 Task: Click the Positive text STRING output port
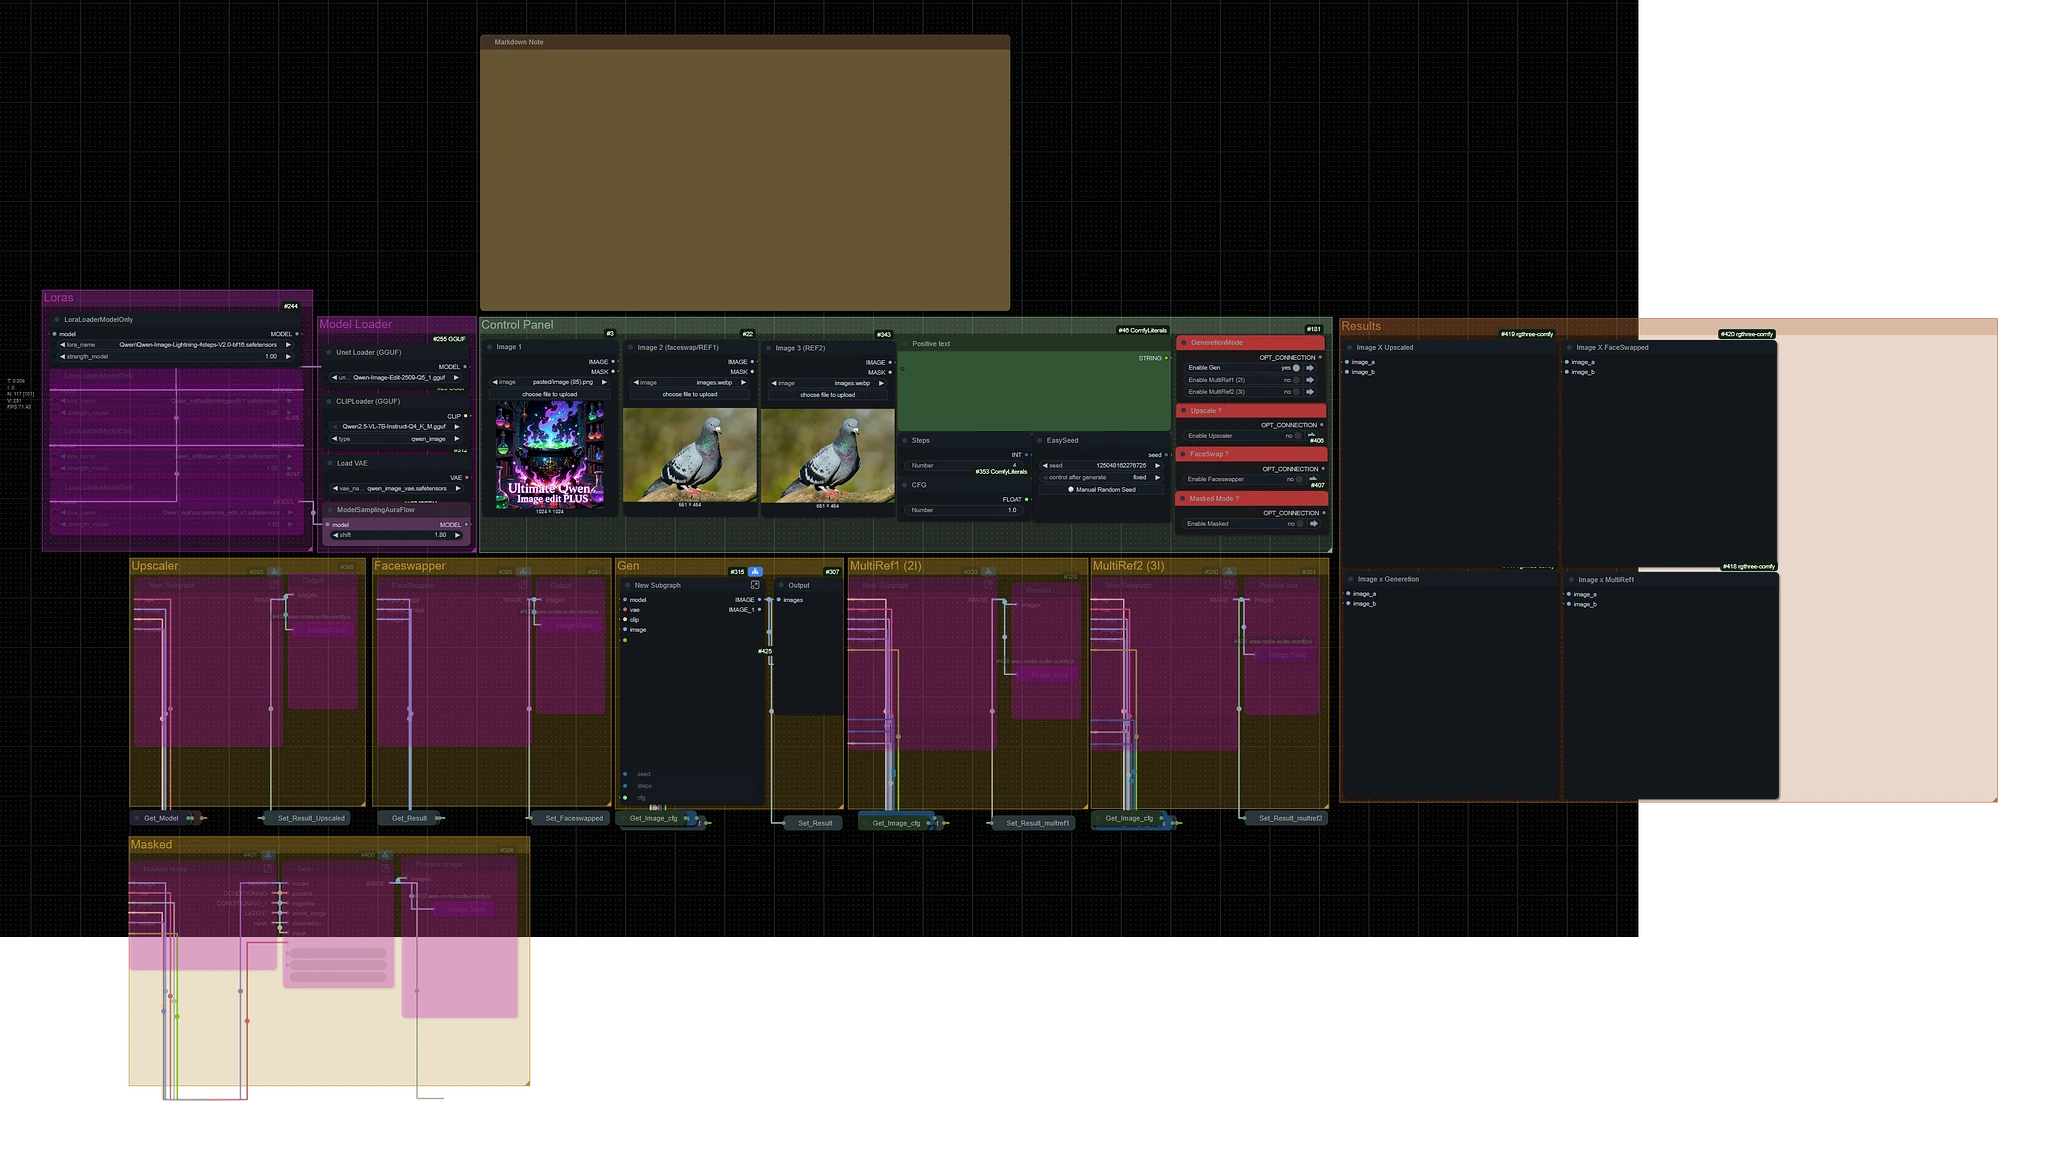[1166, 358]
